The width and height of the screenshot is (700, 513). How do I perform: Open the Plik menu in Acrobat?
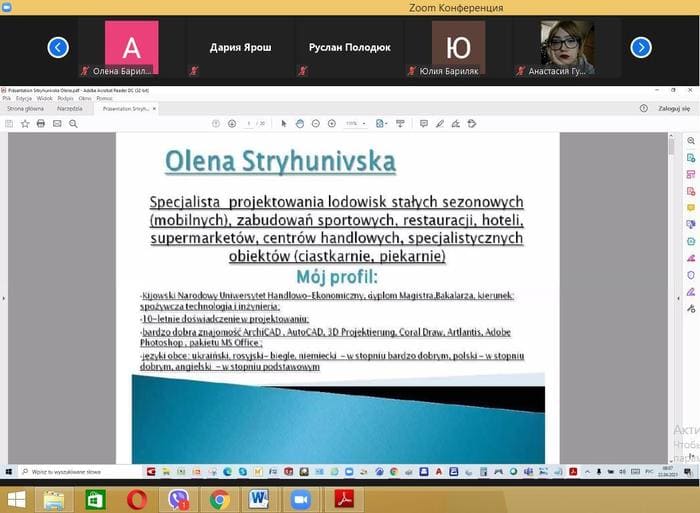click(7, 98)
